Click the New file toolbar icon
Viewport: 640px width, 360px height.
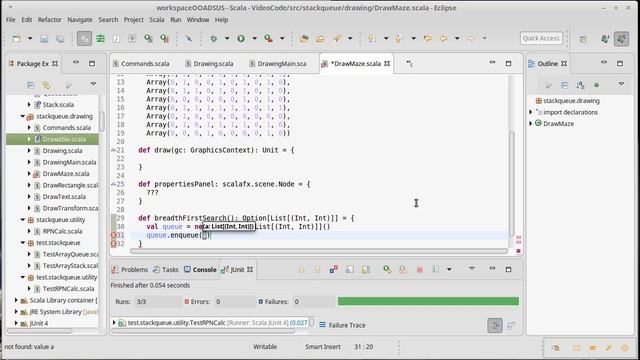point(17,38)
